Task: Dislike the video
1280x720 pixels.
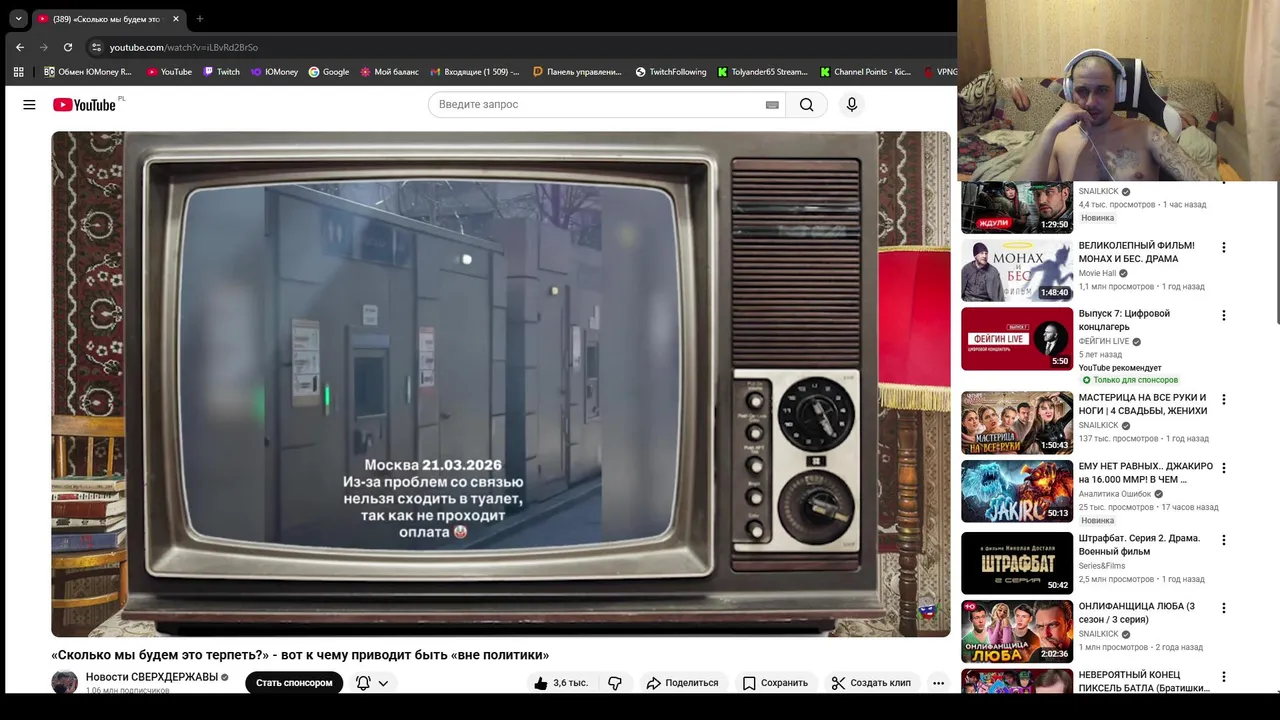Action: (x=615, y=683)
